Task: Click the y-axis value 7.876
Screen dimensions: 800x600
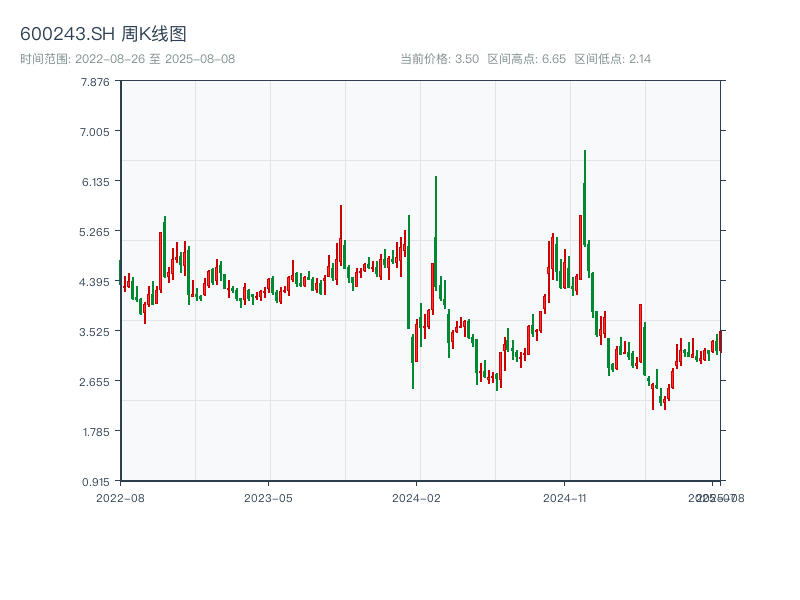Action: click(95, 82)
